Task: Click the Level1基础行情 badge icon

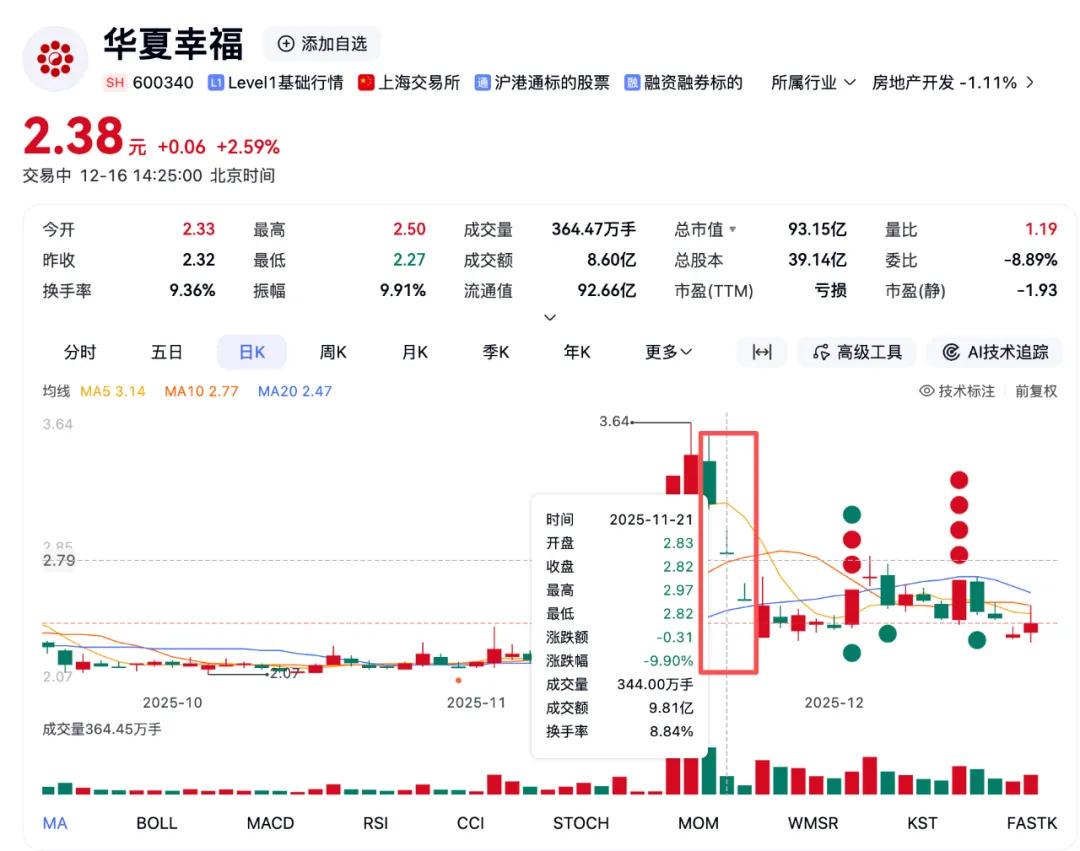Action: 216,83
